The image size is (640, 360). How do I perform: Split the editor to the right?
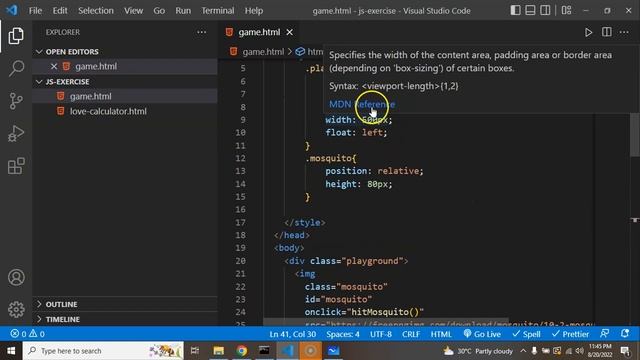[607, 32]
